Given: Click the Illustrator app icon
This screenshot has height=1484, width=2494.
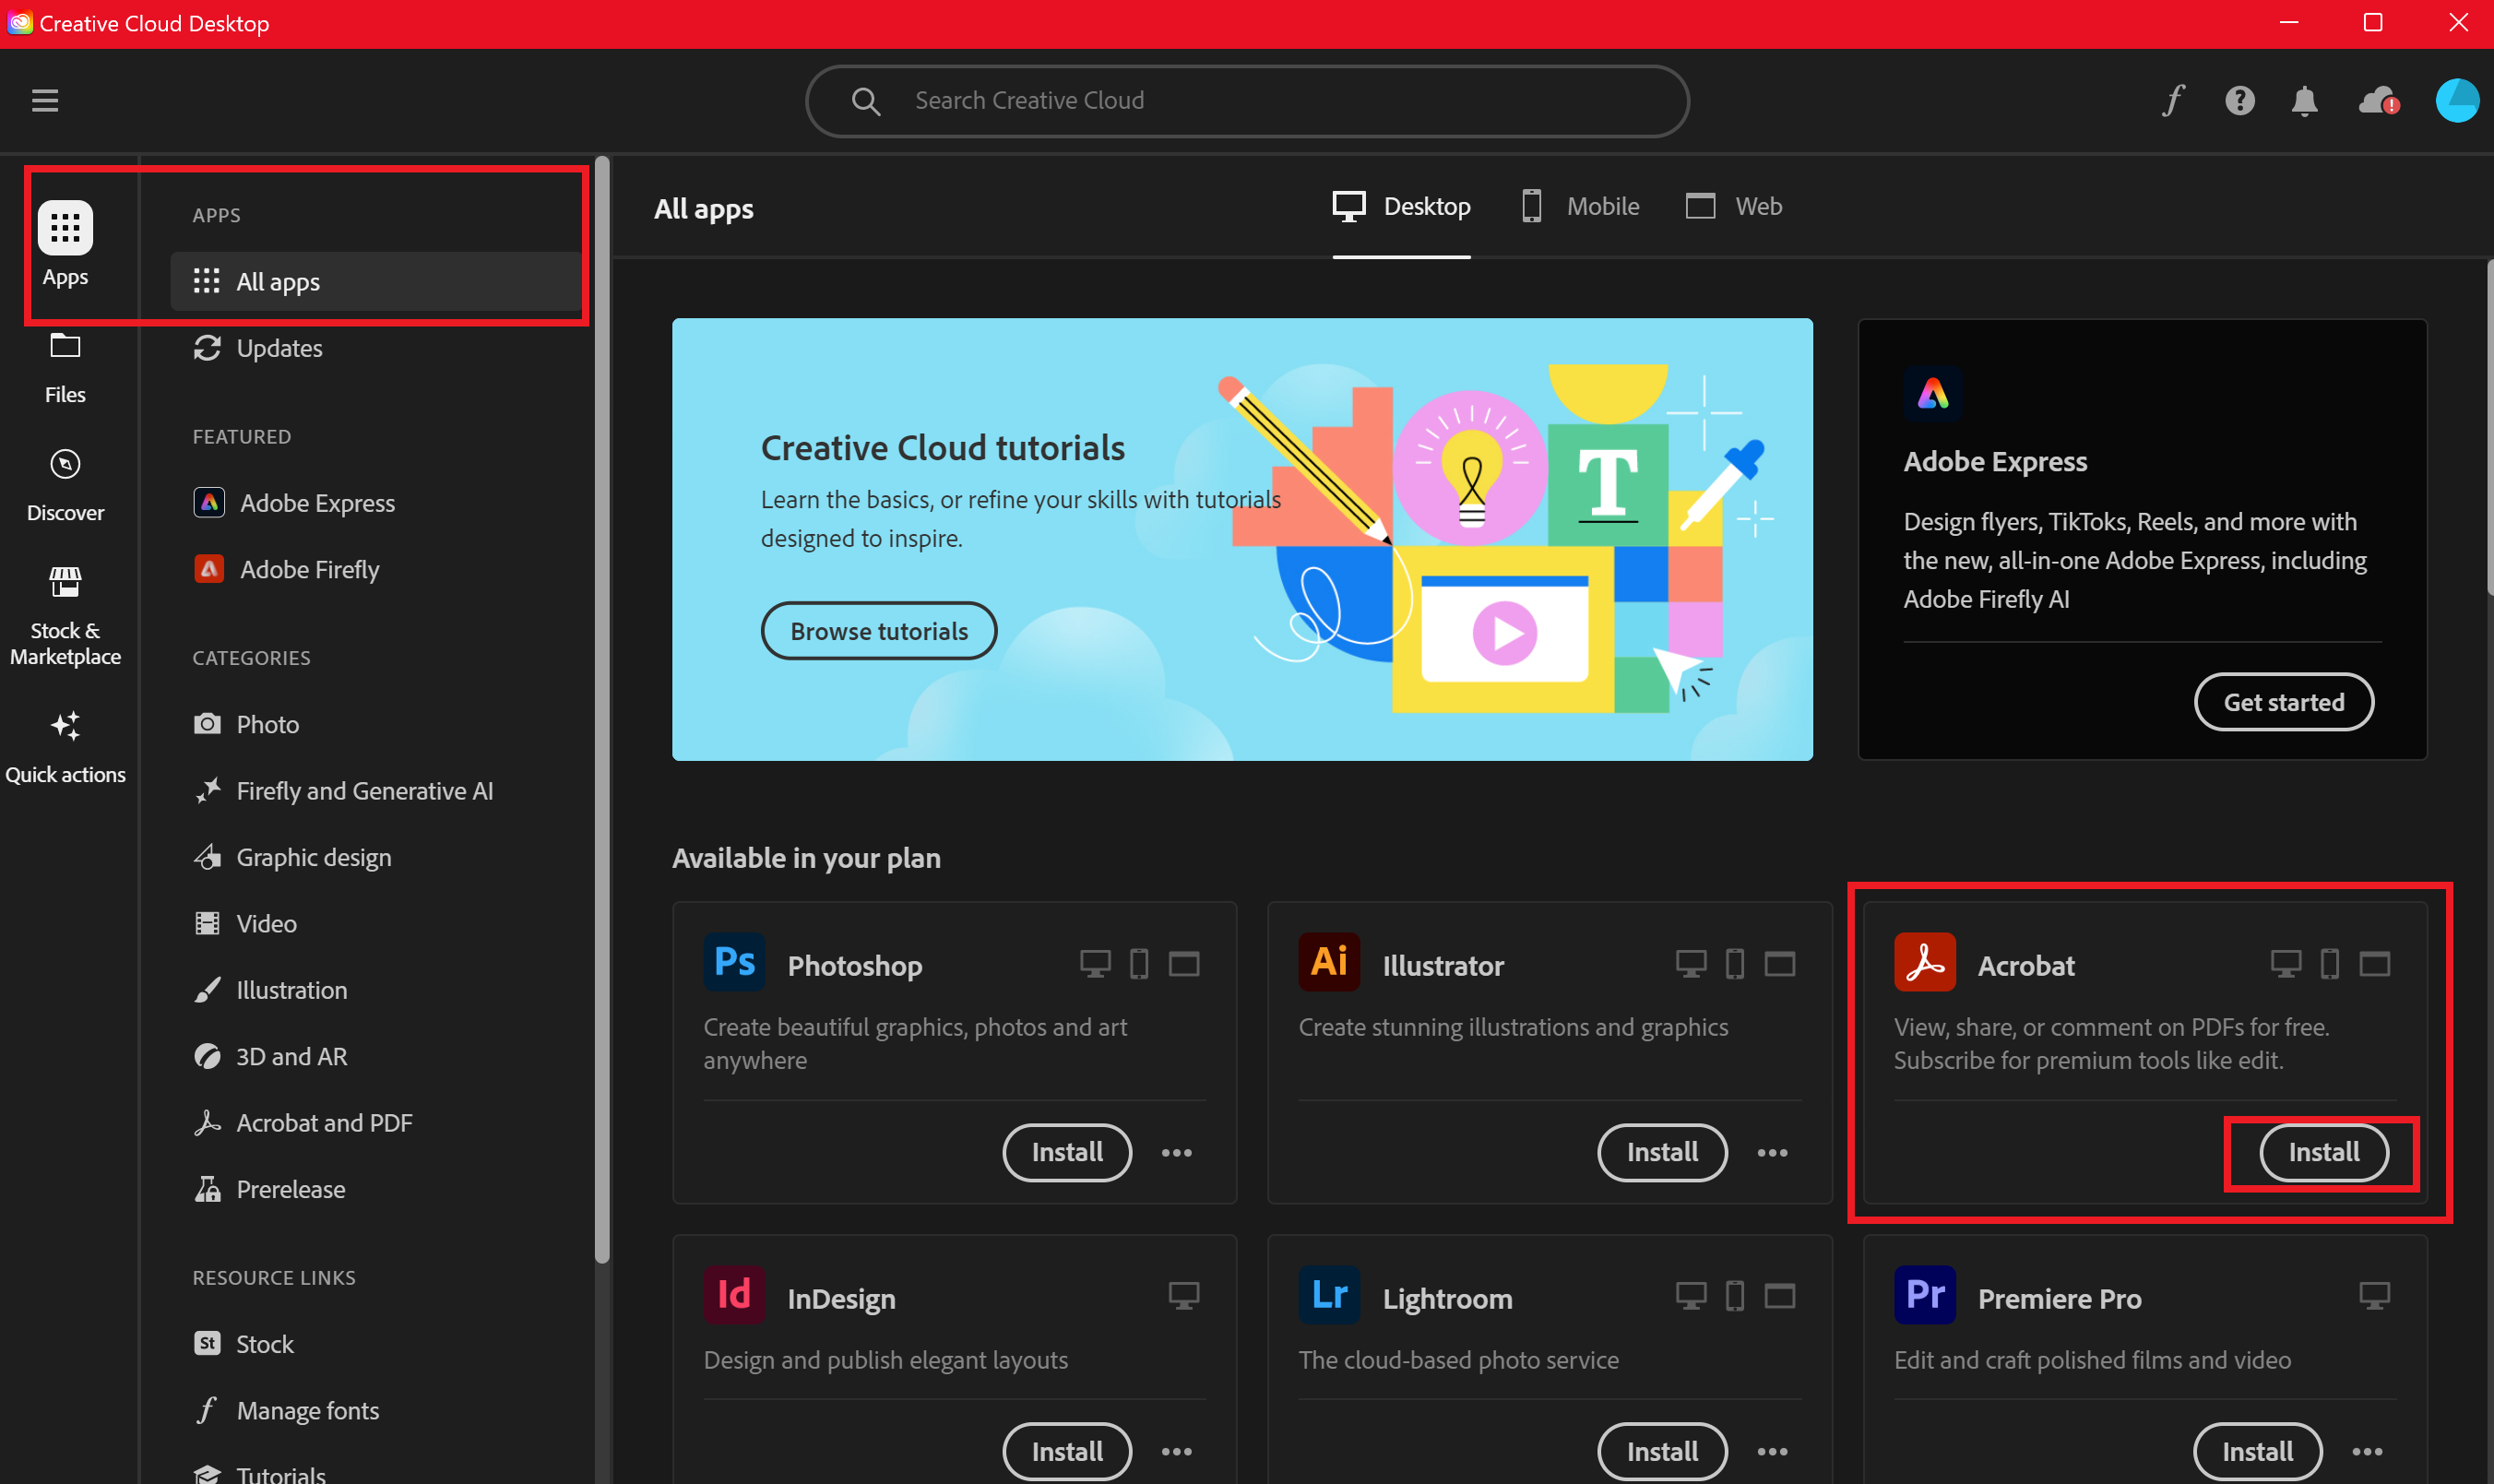Looking at the screenshot, I should [x=1329, y=962].
